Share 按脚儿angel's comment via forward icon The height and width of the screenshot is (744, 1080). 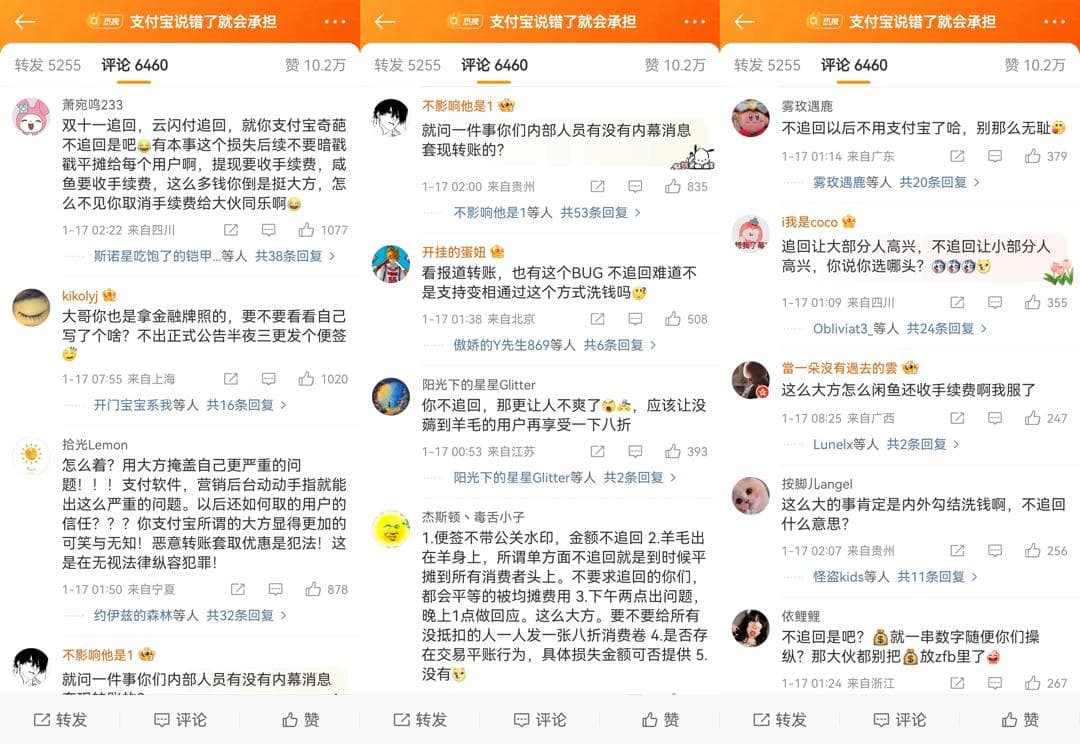957,550
